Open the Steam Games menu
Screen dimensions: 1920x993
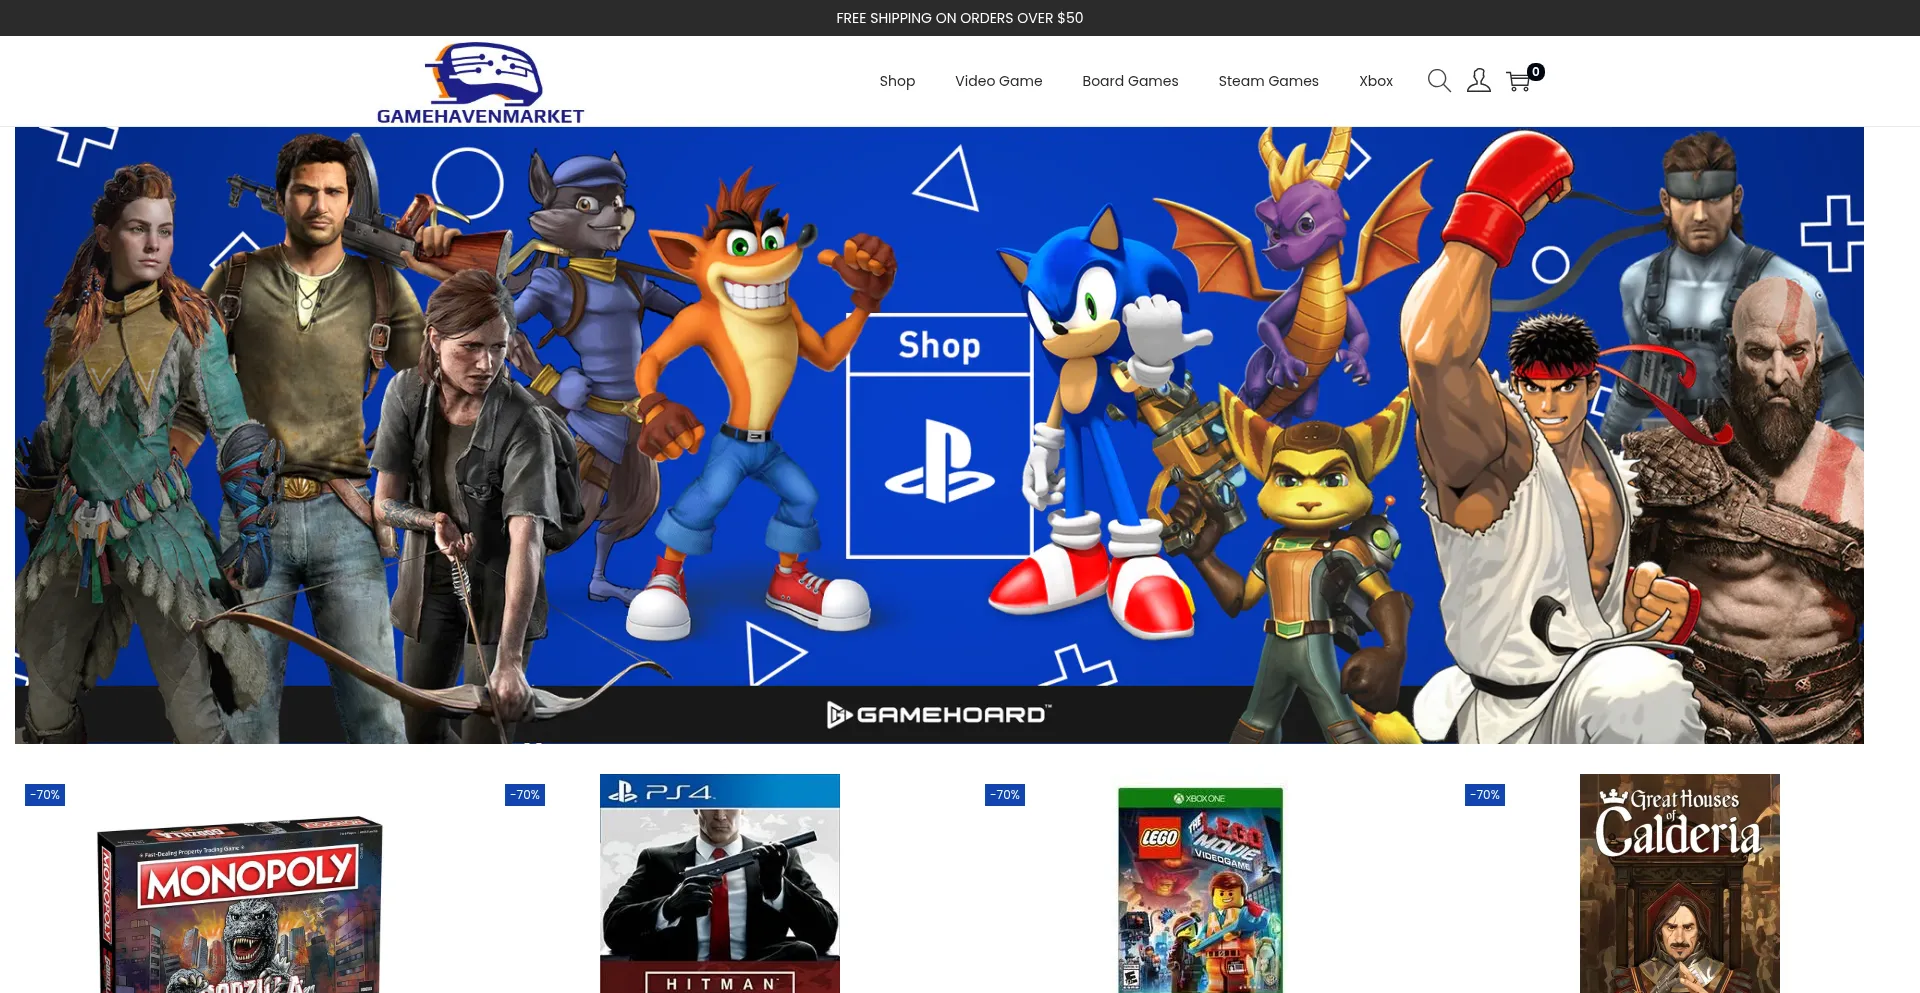coord(1268,81)
